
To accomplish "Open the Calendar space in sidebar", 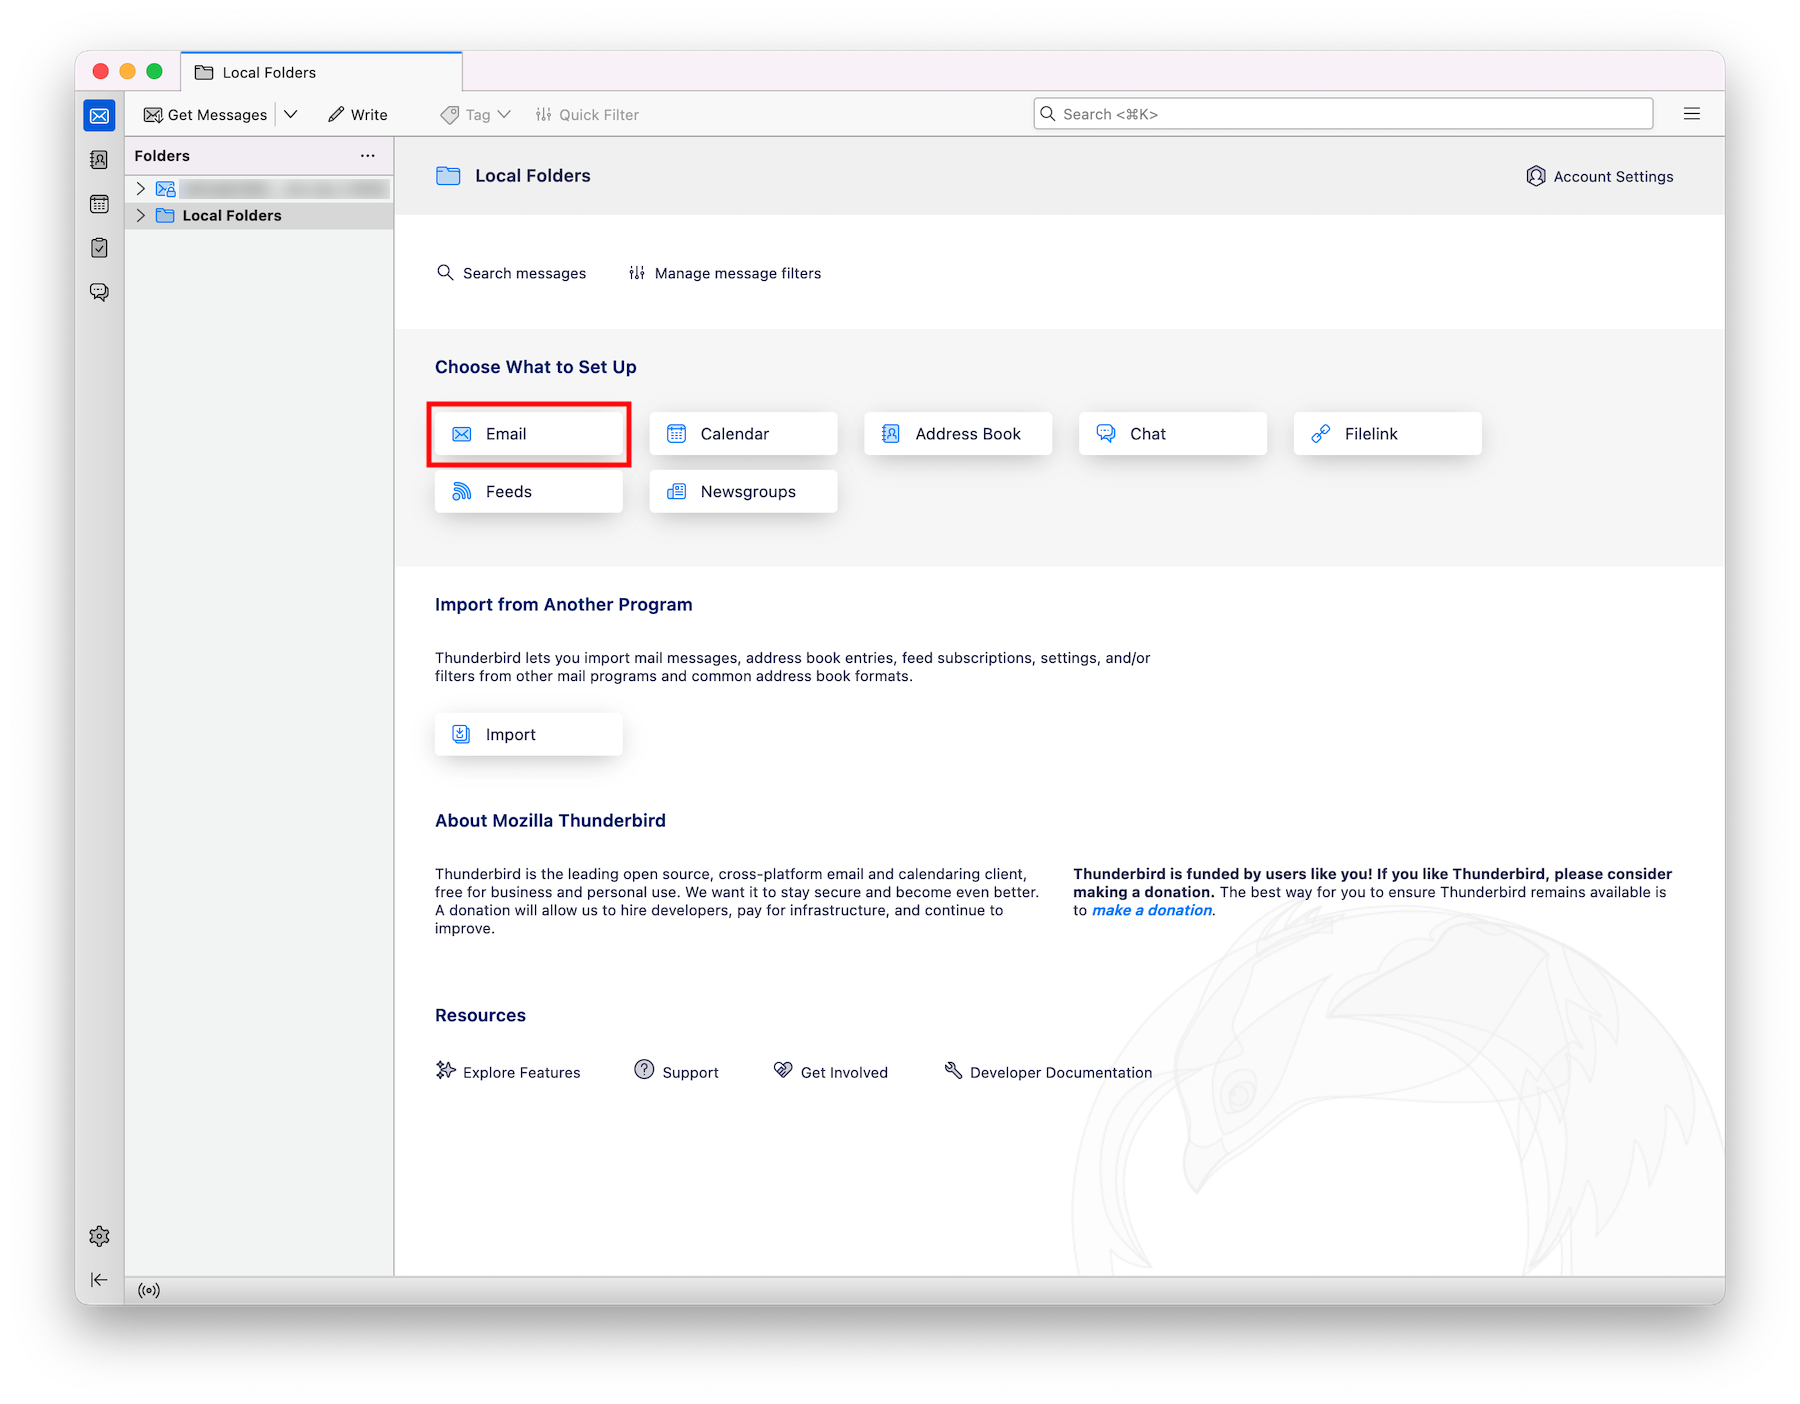I will (x=99, y=204).
